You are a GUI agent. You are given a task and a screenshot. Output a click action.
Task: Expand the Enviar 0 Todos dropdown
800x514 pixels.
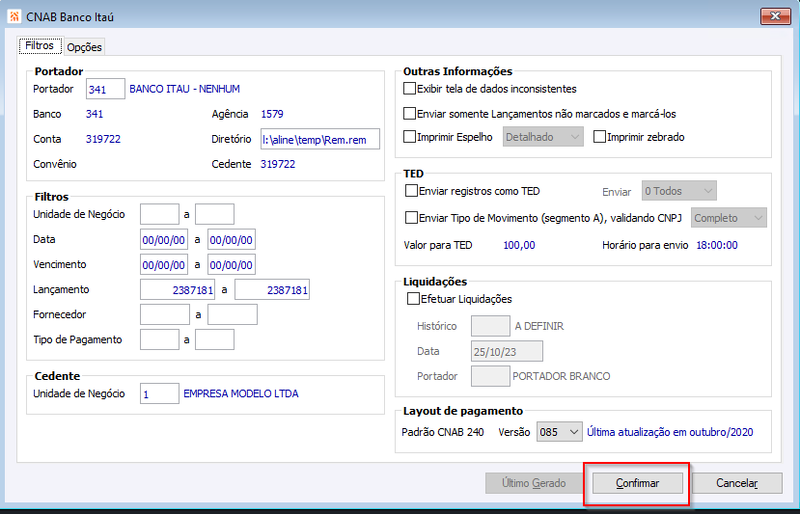pyautogui.click(x=679, y=191)
